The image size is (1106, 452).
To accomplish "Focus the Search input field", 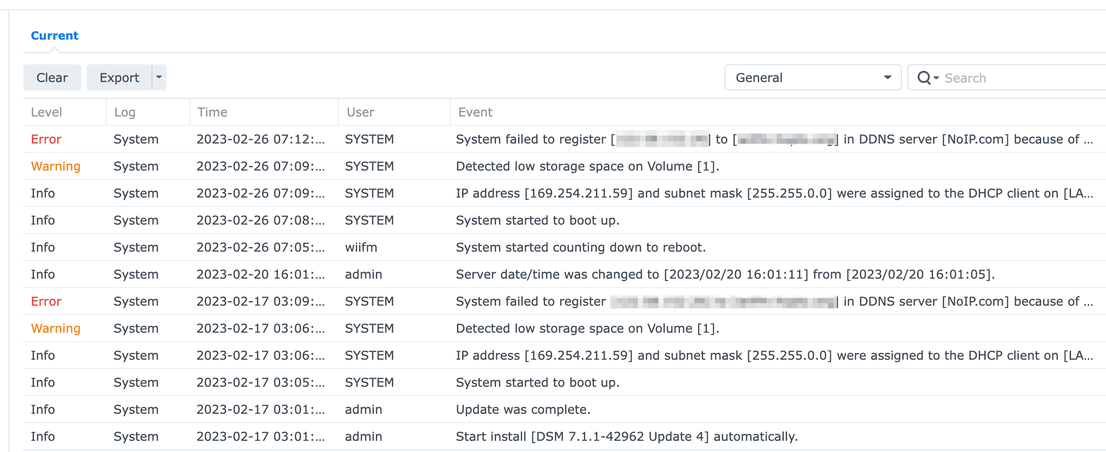I will (x=1020, y=78).
